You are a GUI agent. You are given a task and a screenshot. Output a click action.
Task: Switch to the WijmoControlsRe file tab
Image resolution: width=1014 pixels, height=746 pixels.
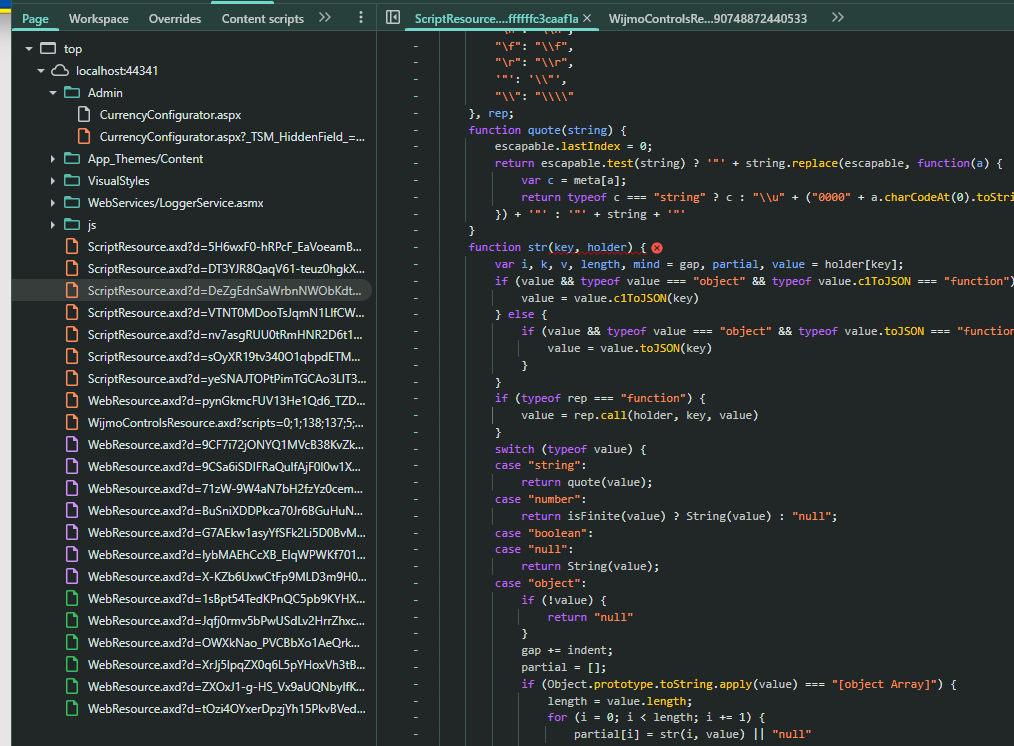pos(707,18)
